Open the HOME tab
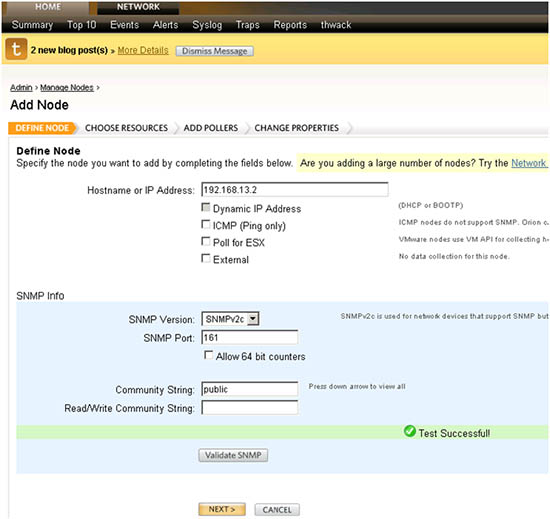 click(x=48, y=7)
